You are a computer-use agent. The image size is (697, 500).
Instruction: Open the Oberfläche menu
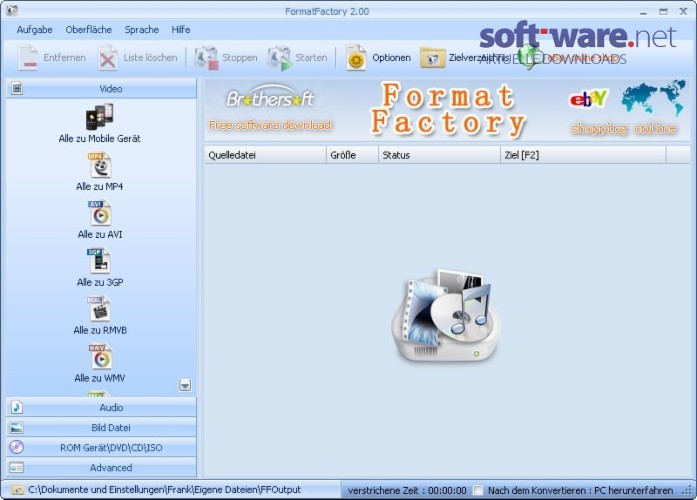tap(88, 30)
